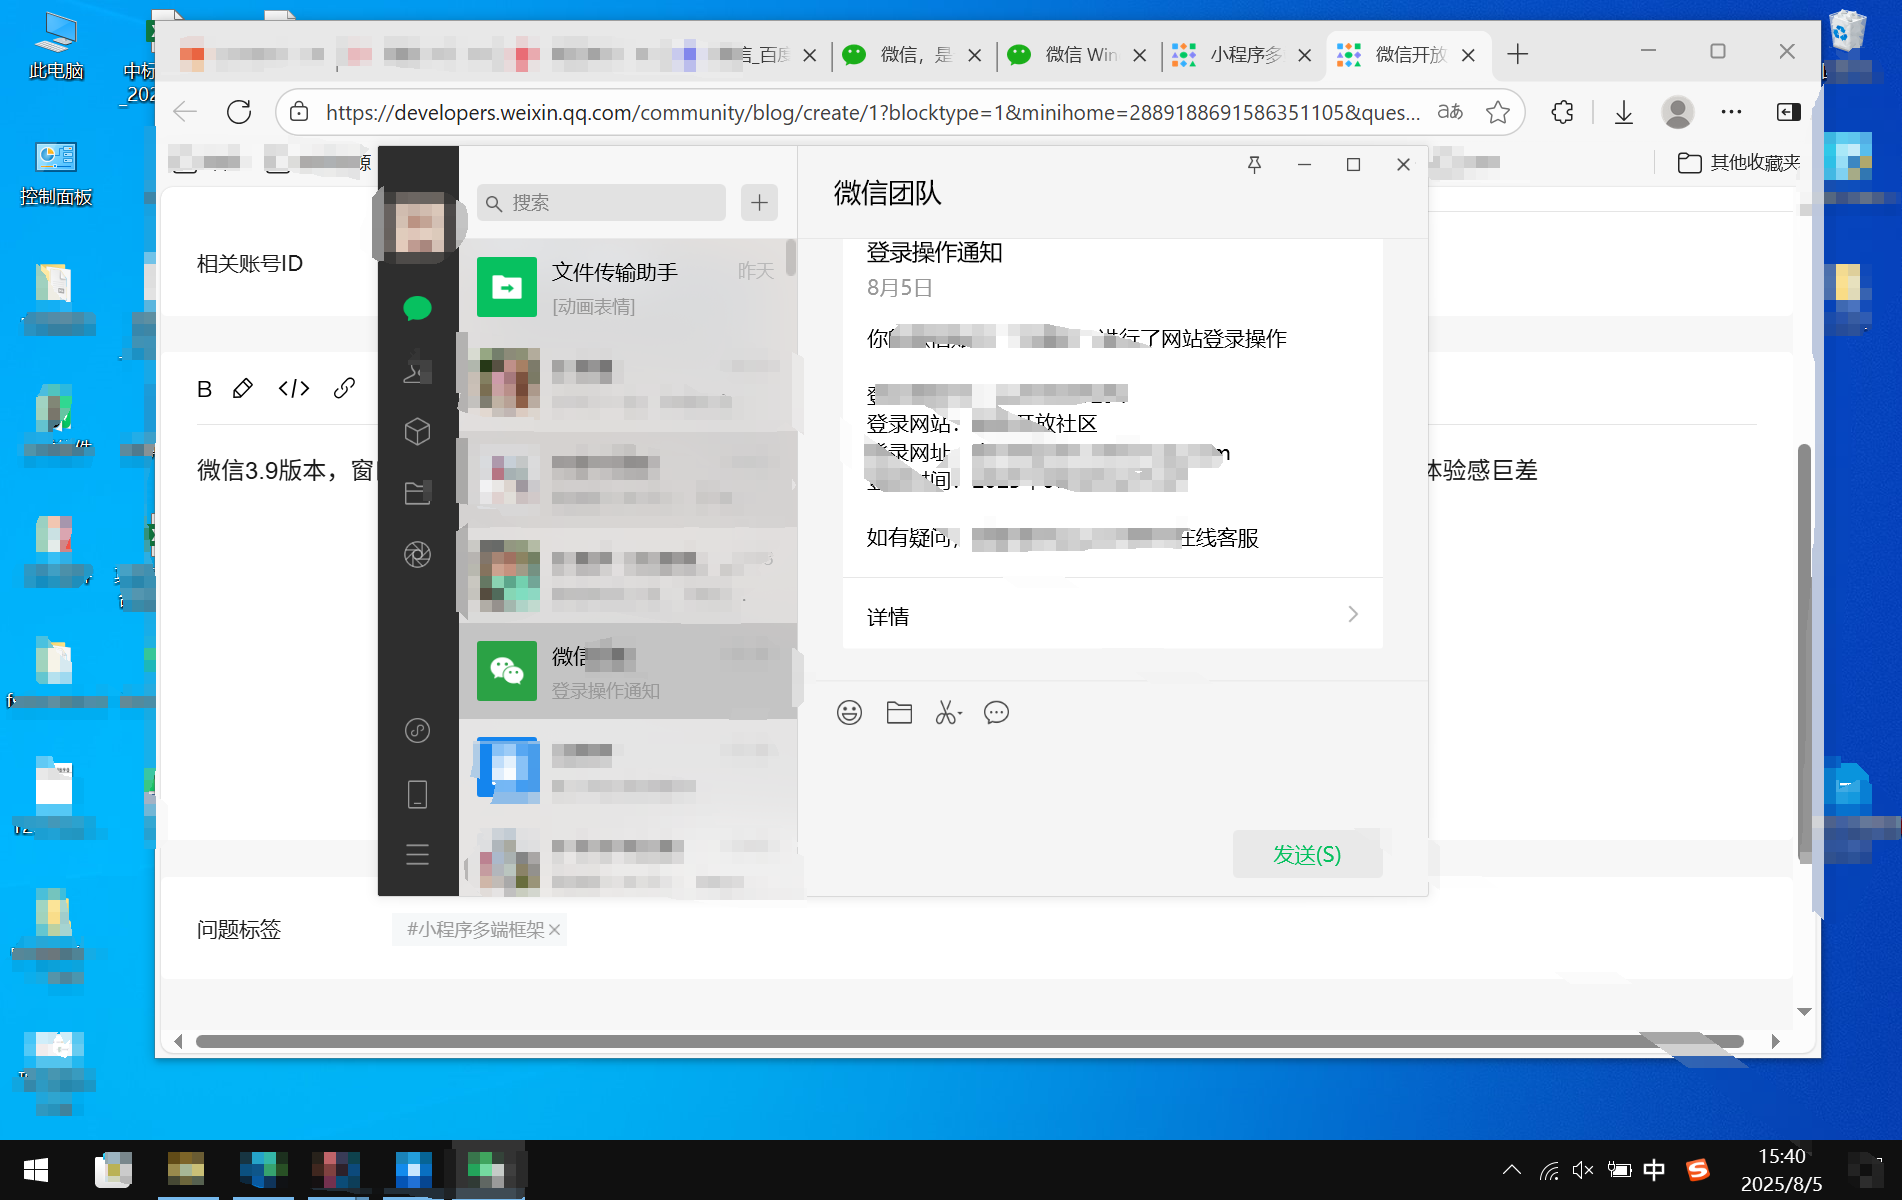
Task: Insert a hyperlink in the editor
Action: tap(344, 389)
